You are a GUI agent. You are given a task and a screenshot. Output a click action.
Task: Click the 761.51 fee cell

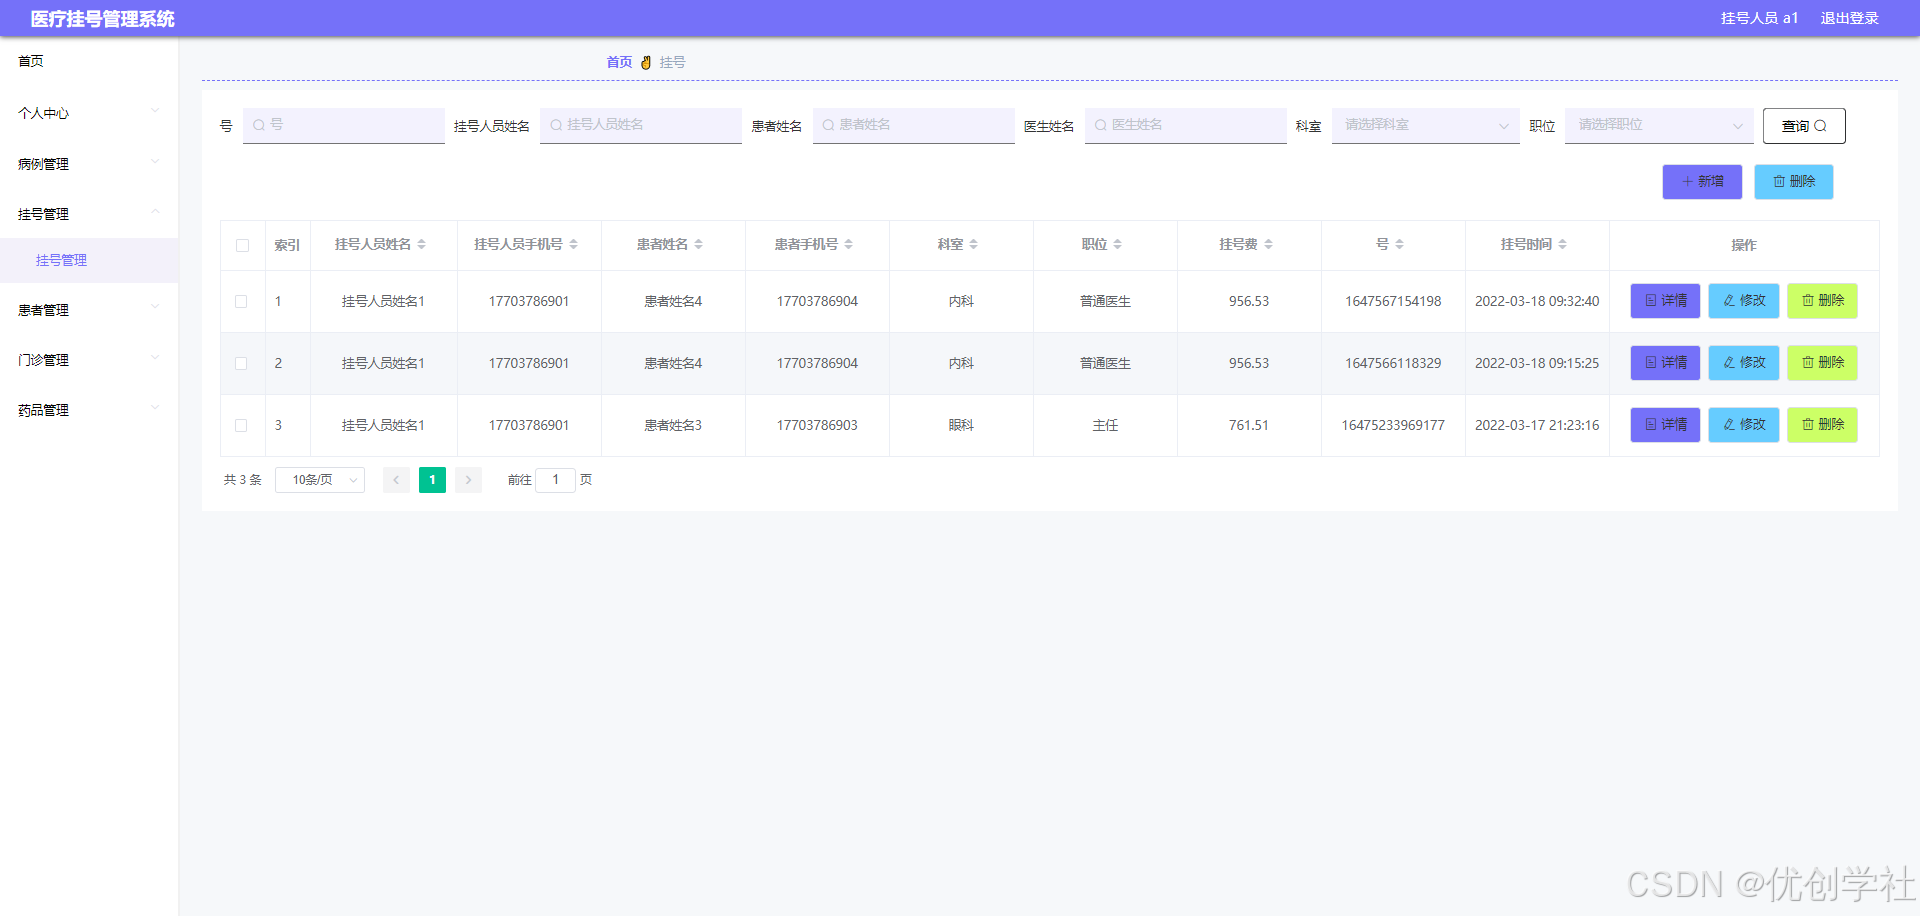[1249, 425]
